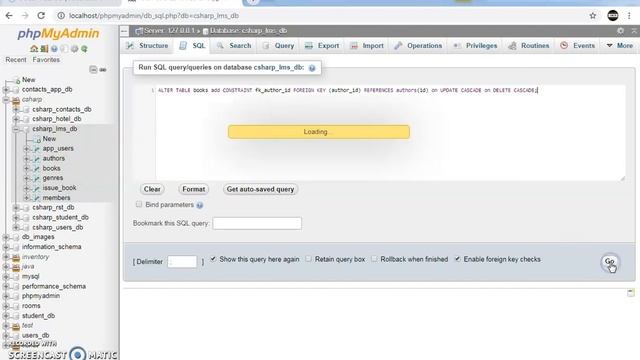Image resolution: width=640 pixels, height=360 pixels.
Task: Click the genres table icon
Action: pos(36,178)
